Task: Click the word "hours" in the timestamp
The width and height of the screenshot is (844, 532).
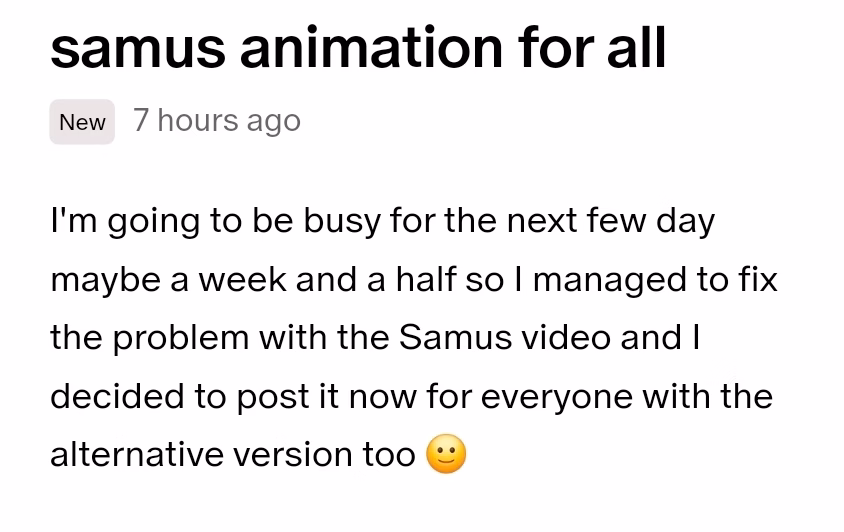Action: coord(198,120)
